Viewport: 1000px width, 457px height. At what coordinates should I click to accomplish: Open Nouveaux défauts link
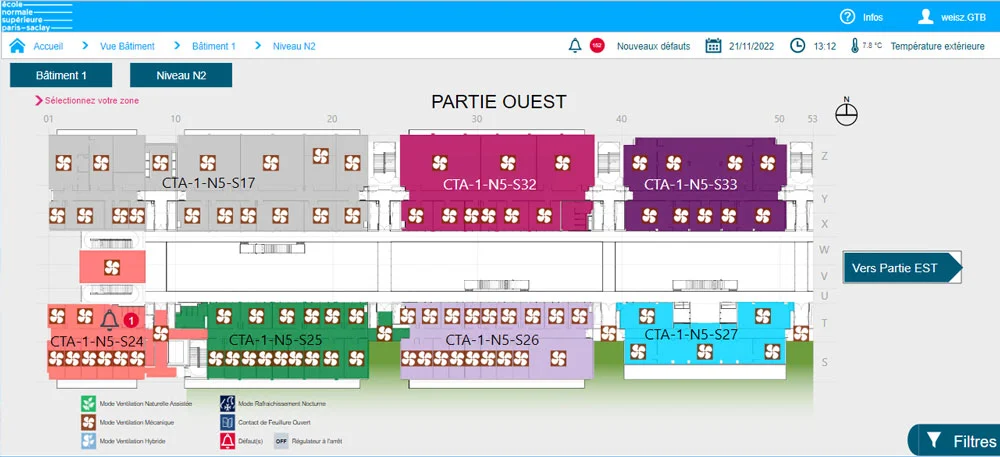click(653, 46)
